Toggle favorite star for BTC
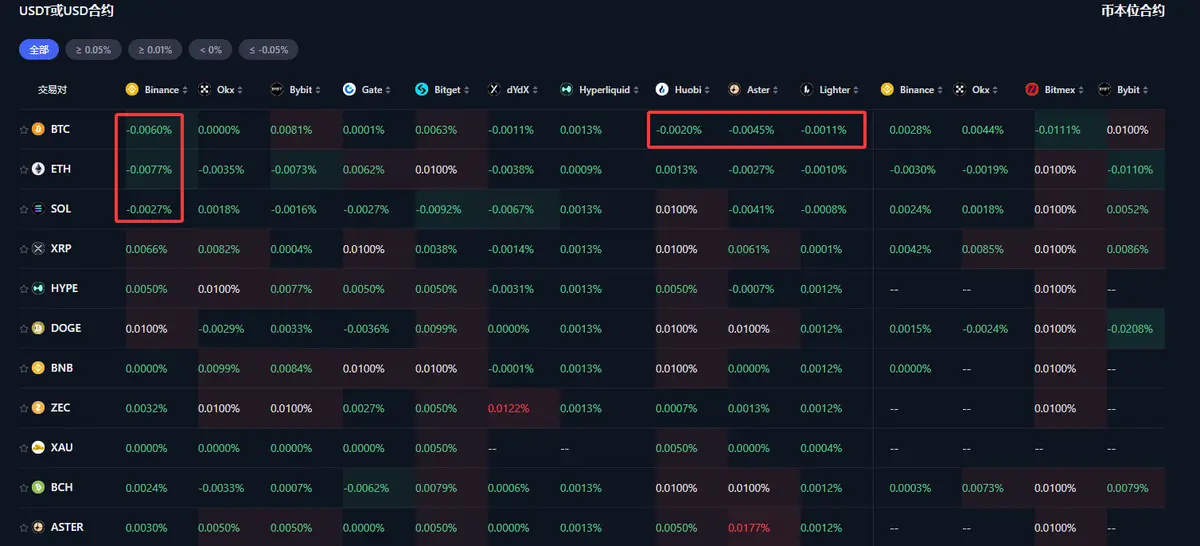The image size is (1200, 546). (24, 130)
